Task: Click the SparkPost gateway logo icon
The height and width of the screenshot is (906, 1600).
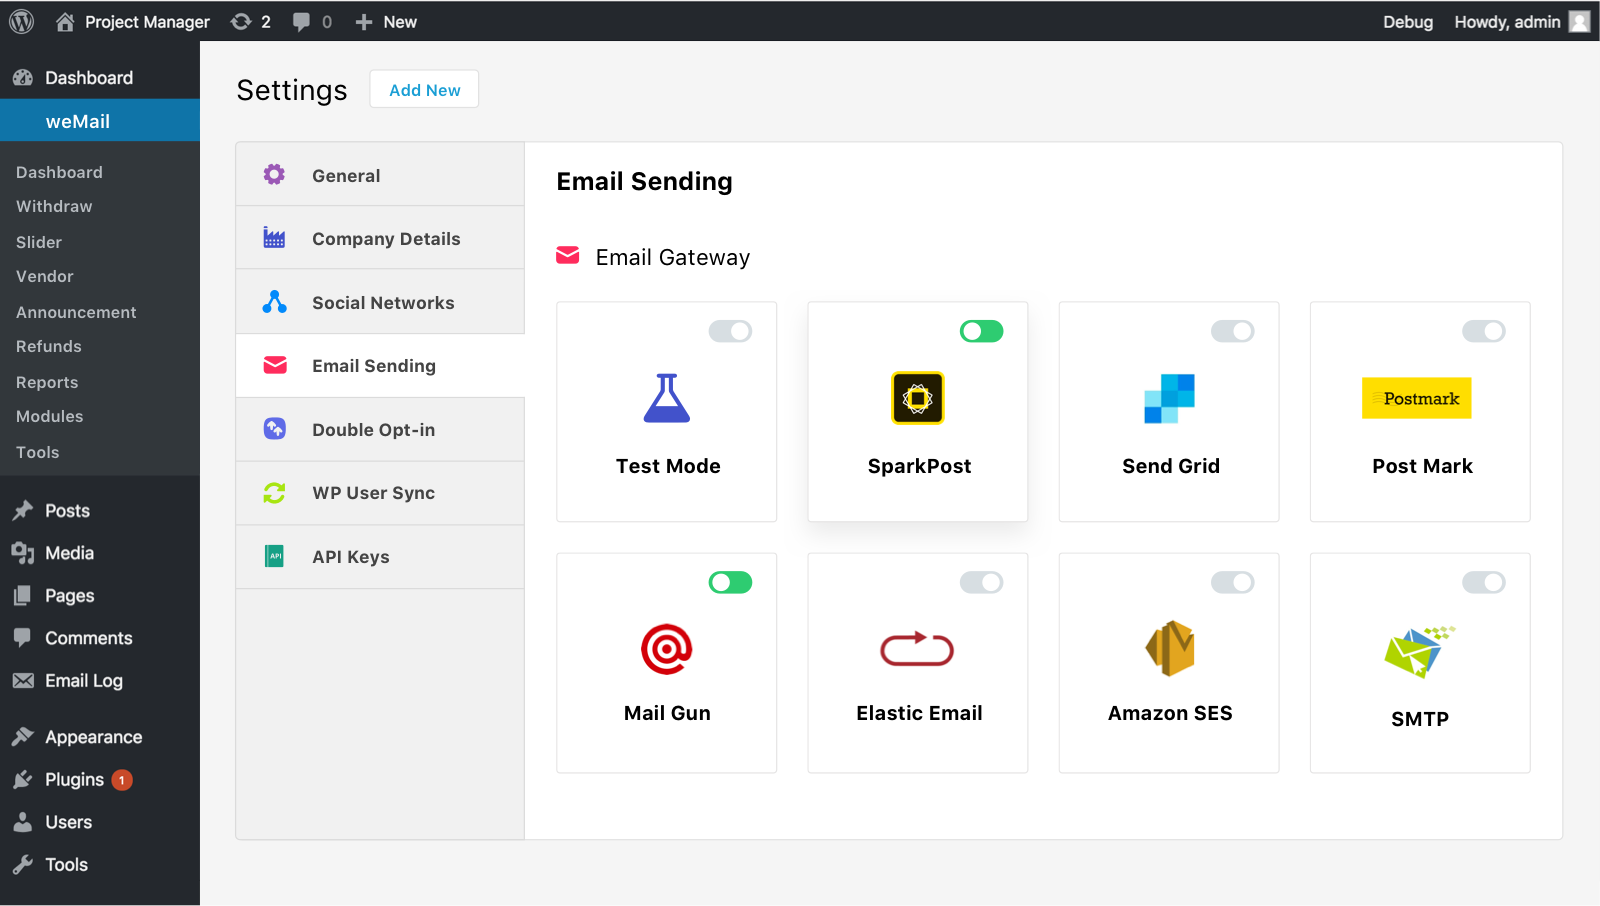Action: point(917,398)
